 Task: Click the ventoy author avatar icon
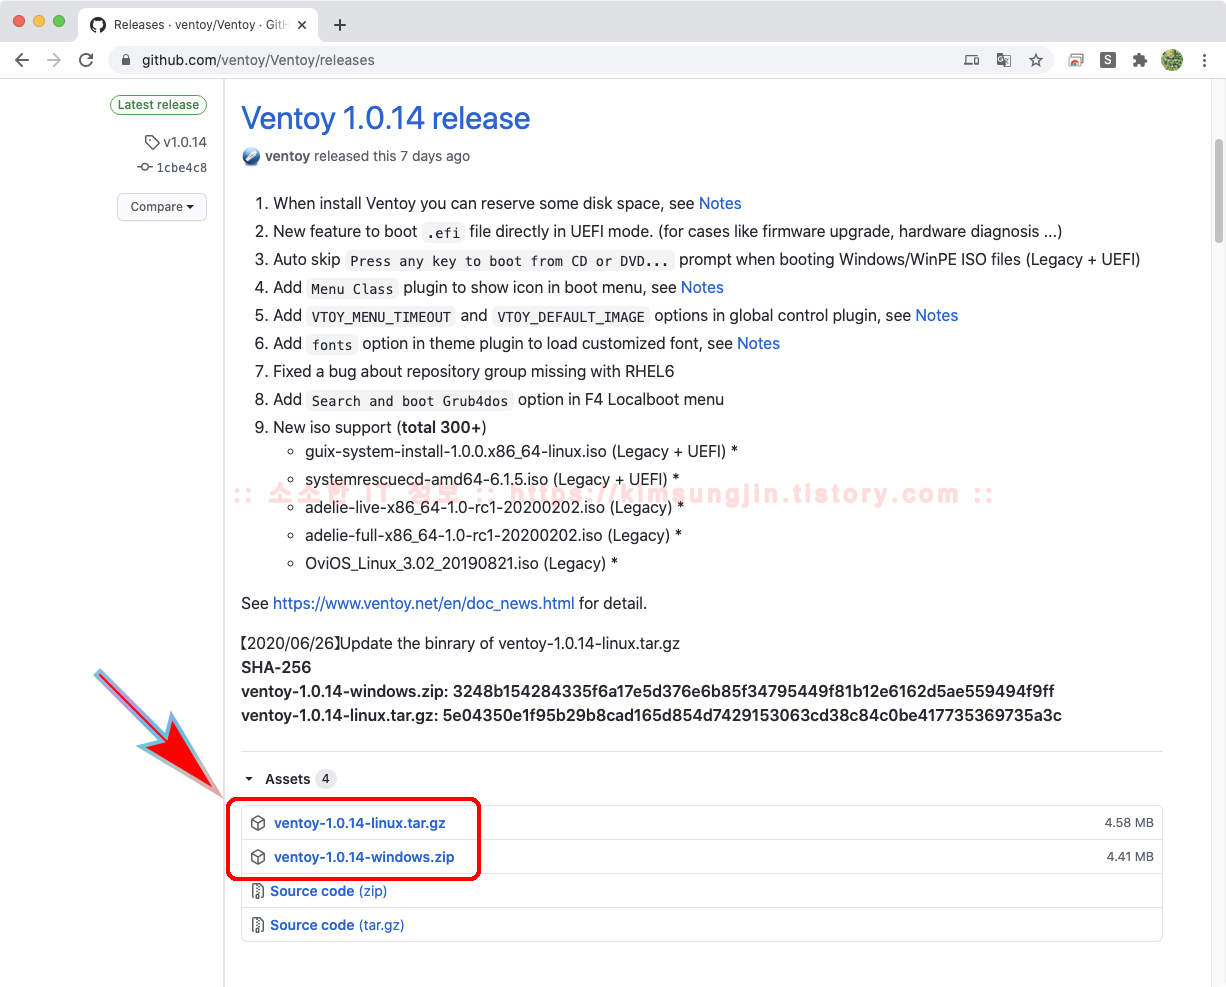[x=251, y=156]
